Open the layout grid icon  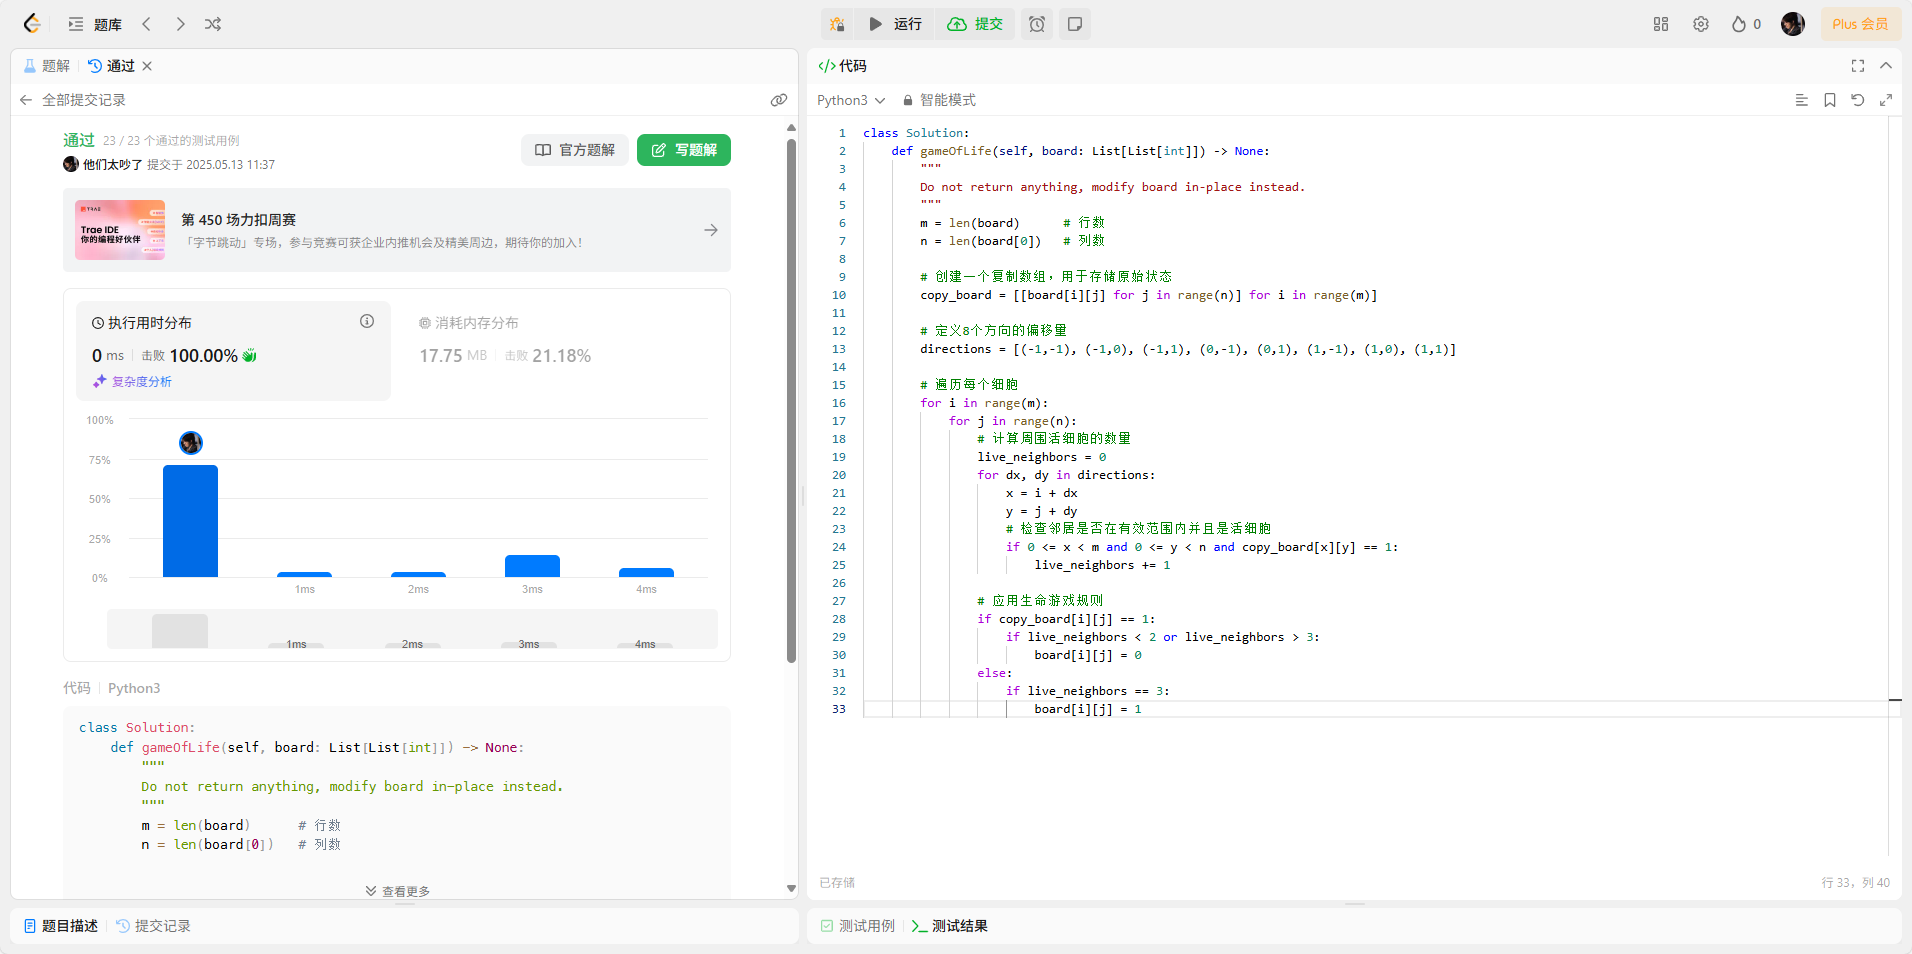[1661, 24]
